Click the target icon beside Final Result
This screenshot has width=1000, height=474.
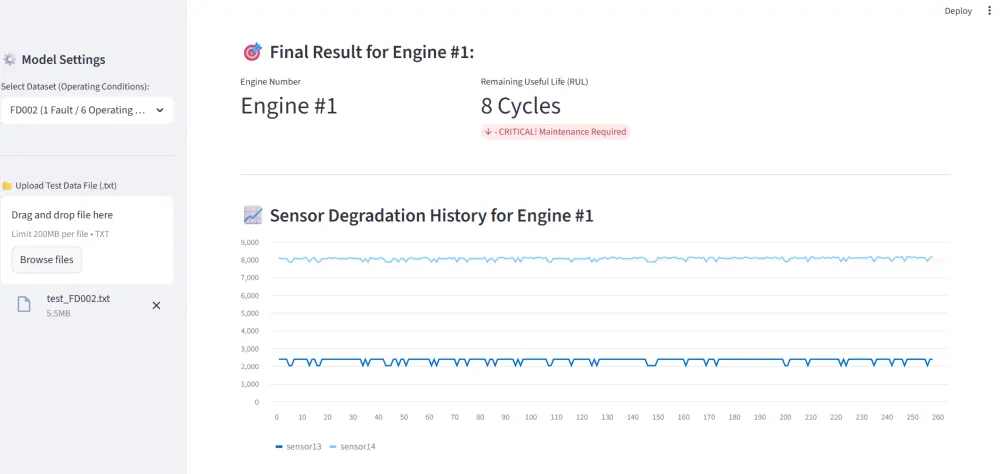pos(252,52)
